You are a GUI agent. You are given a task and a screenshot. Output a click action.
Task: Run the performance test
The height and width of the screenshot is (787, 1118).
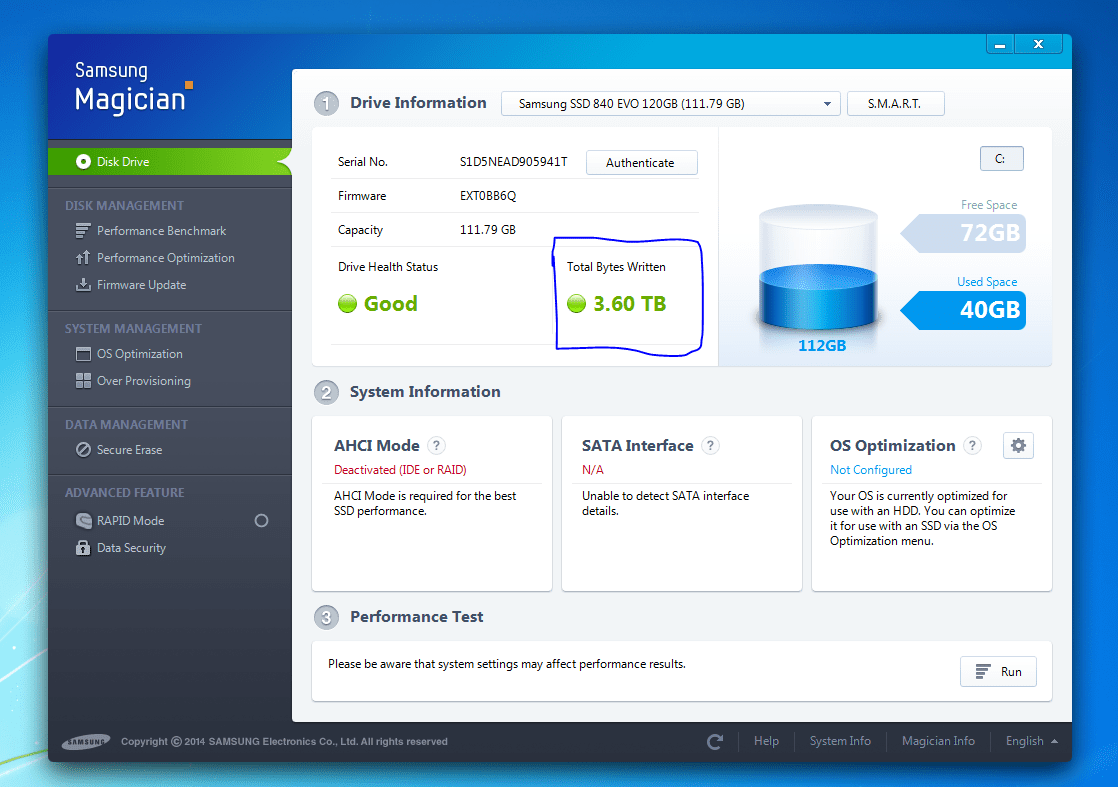(x=998, y=672)
